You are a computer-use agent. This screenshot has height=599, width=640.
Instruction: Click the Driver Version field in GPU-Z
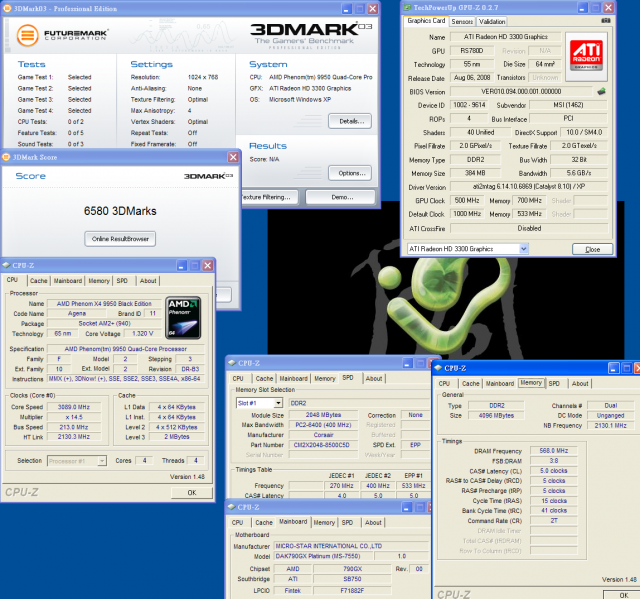coord(529,186)
